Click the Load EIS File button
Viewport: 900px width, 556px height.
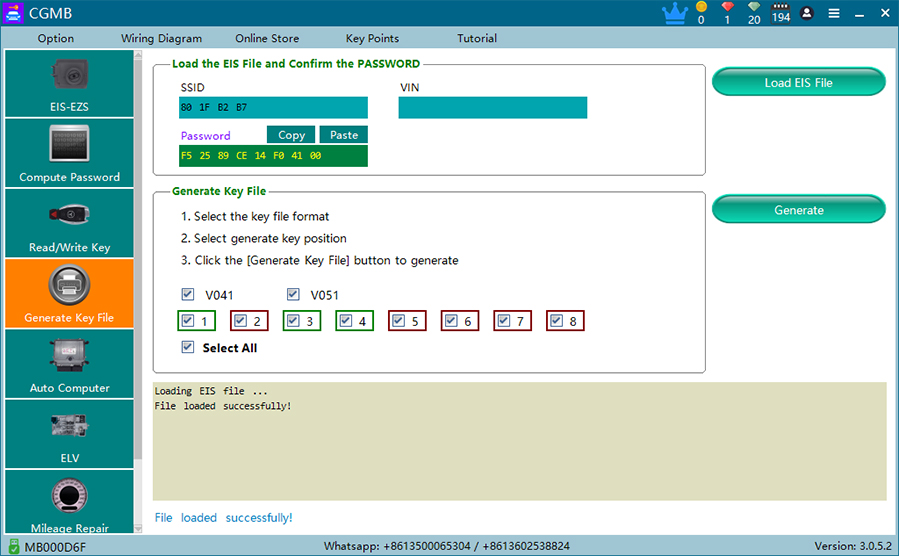[x=798, y=83]
